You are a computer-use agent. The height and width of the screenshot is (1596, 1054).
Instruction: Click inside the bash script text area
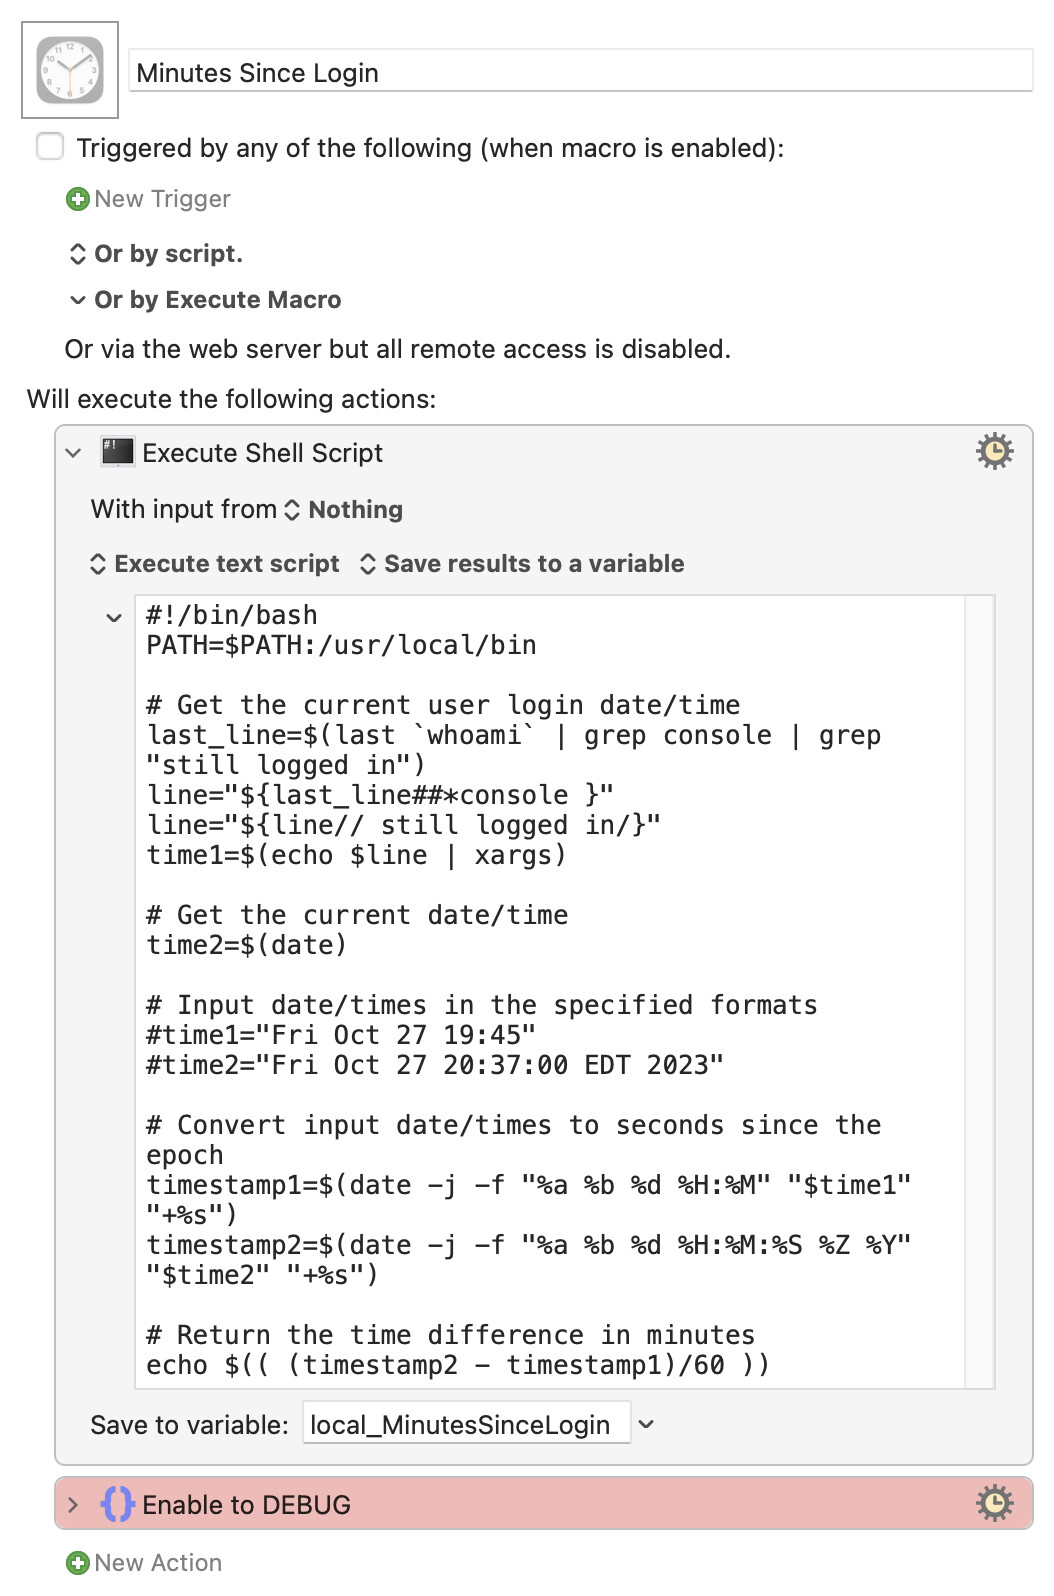point(550,991)
